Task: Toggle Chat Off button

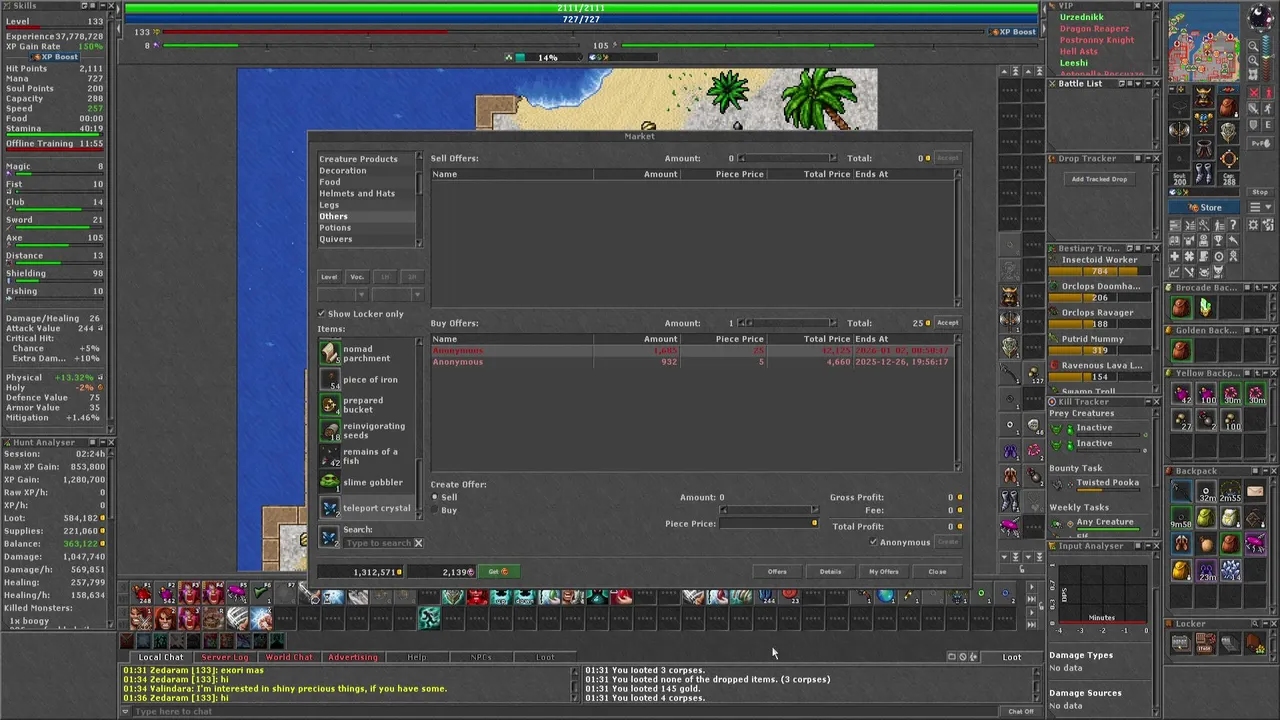Action: point(1020,711)
